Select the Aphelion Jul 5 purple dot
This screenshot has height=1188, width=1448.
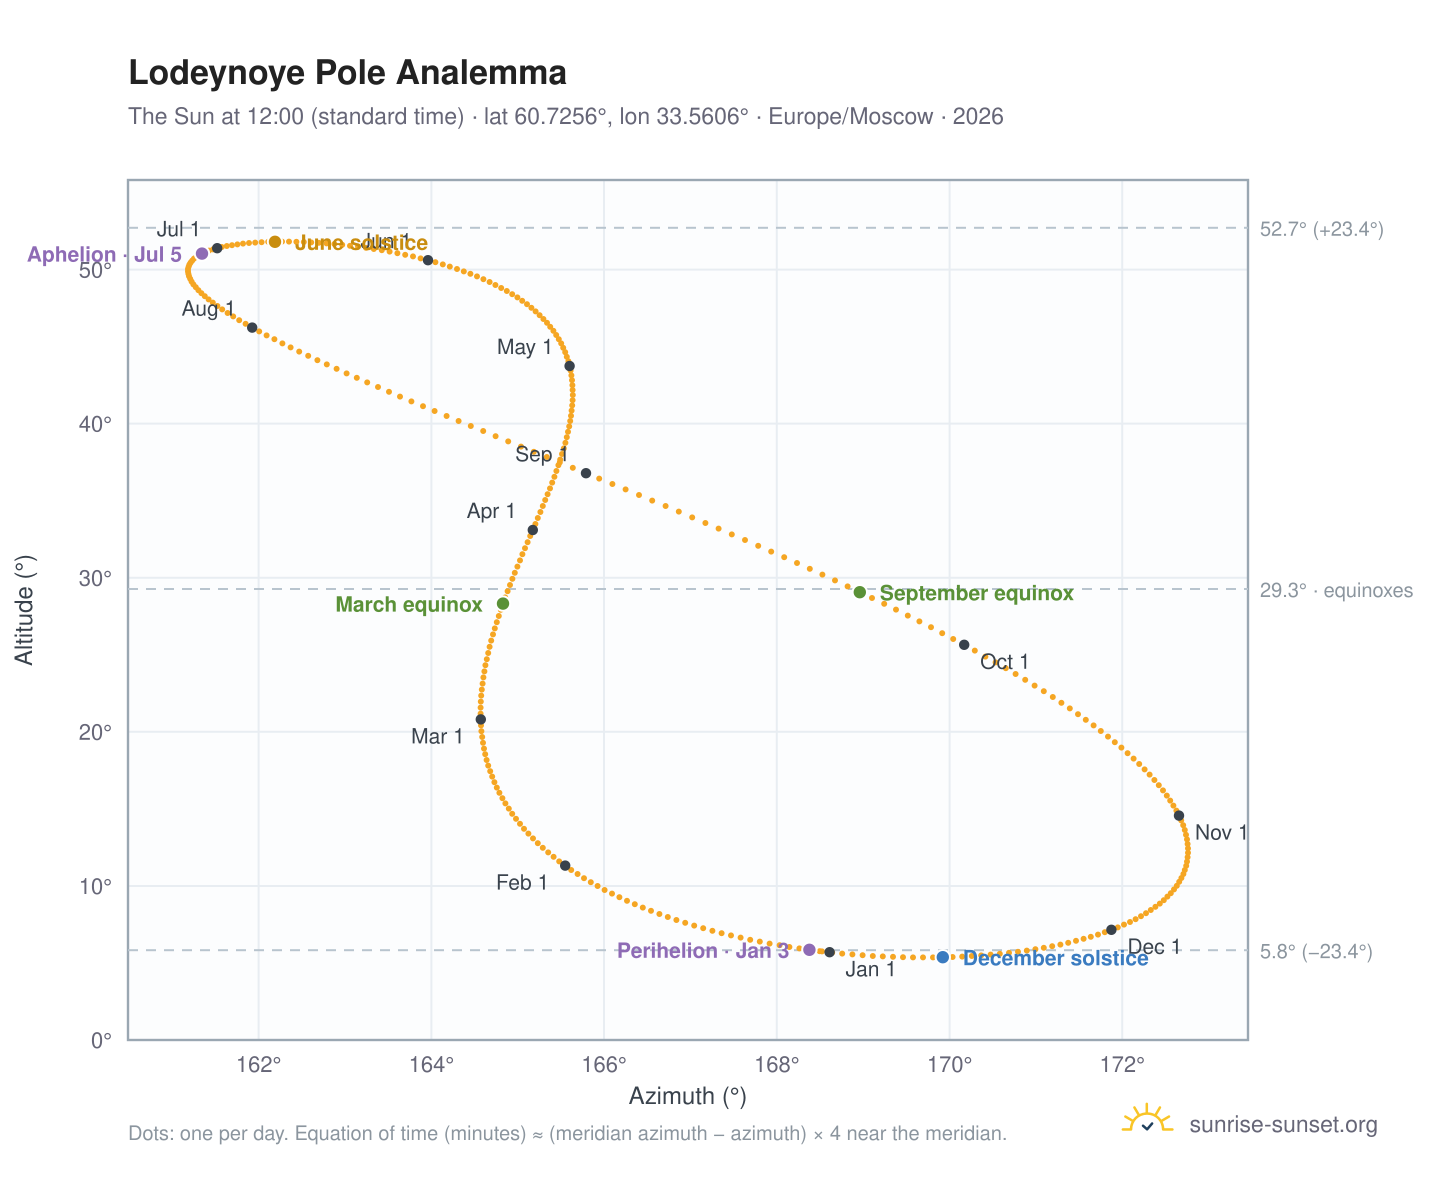pyautogui.click(x=202, y=254)
